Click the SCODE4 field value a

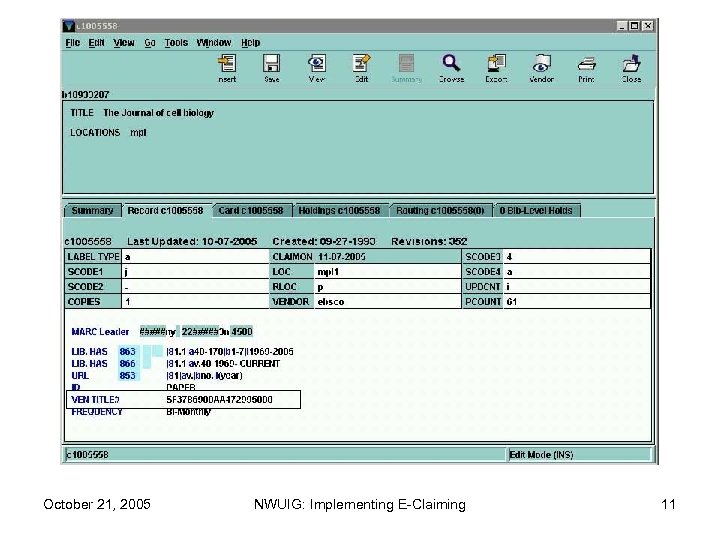(577, 272)
